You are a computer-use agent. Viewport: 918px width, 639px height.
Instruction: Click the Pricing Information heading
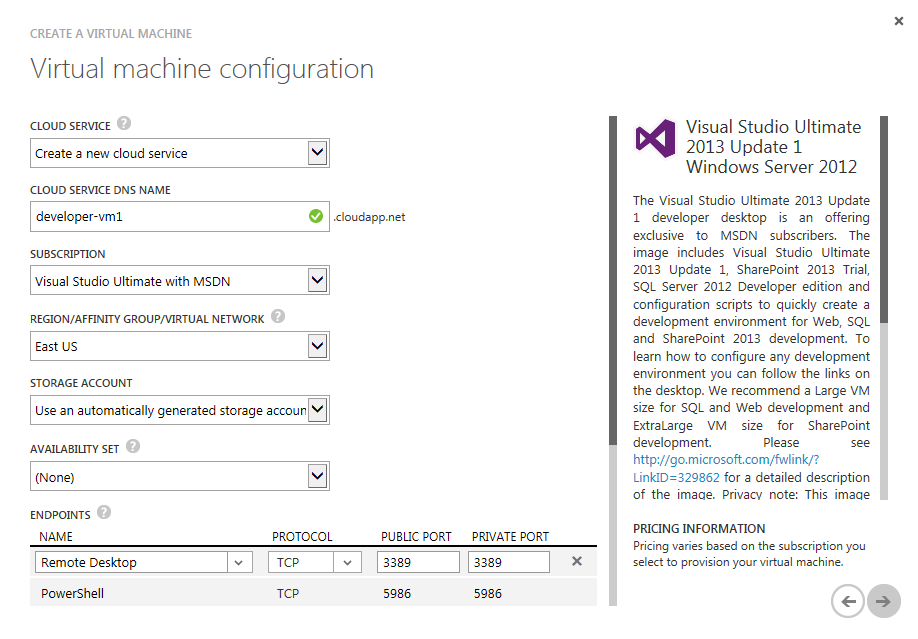(x=699, y=528)
